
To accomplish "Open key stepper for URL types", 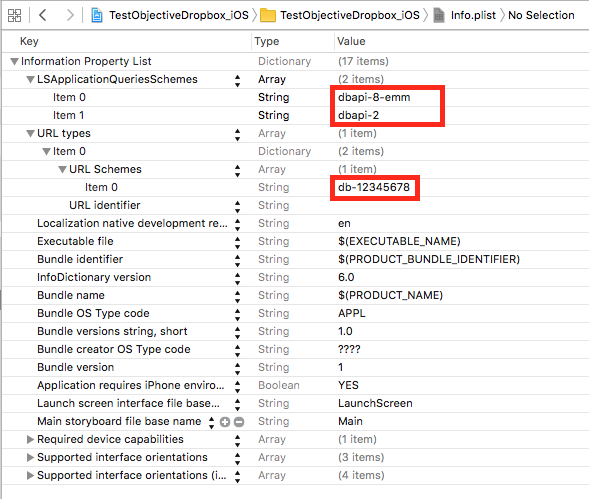I will click(237, 134).
